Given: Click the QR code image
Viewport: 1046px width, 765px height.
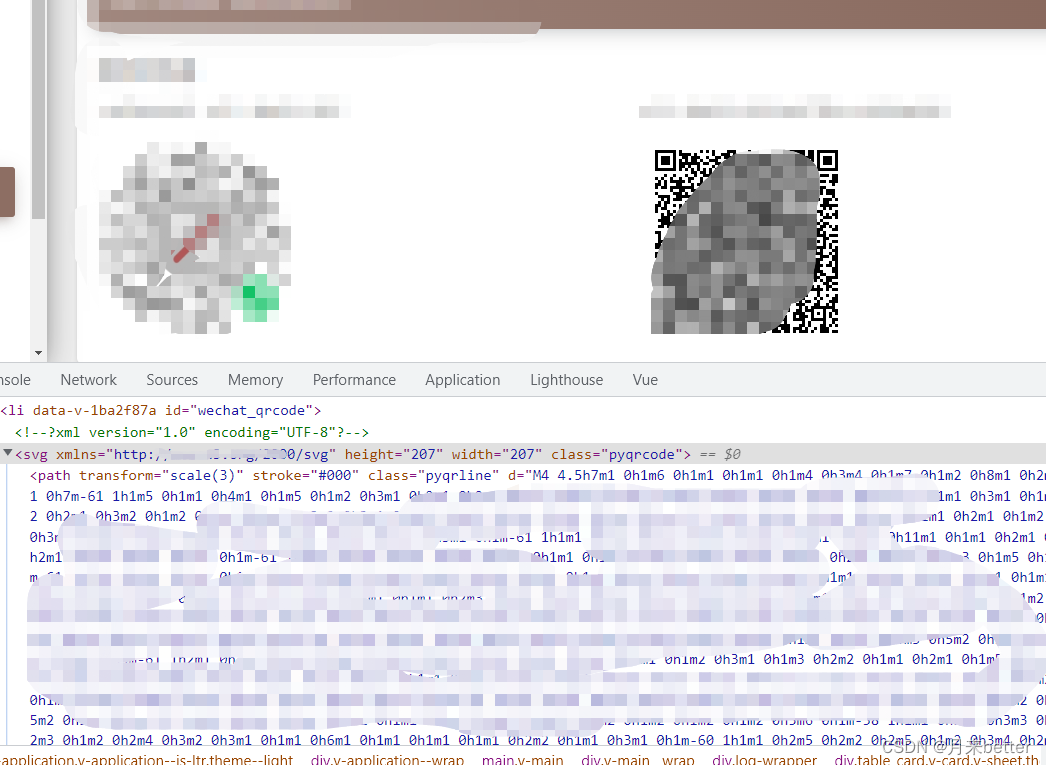Looking at the screenshot, I should click(744, 241).
